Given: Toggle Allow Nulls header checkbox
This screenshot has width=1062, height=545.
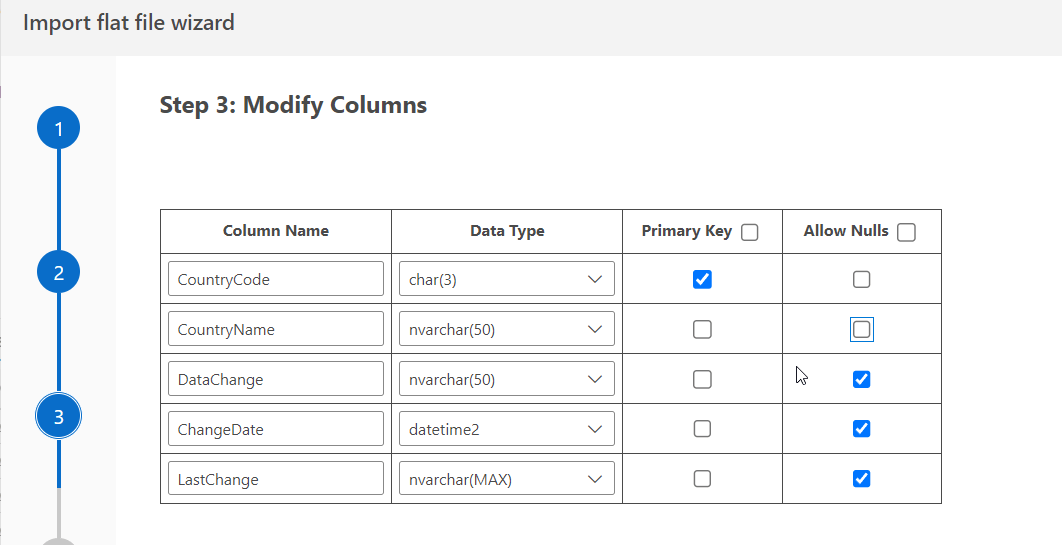Looking at the screenshot, I should (906, 233).
